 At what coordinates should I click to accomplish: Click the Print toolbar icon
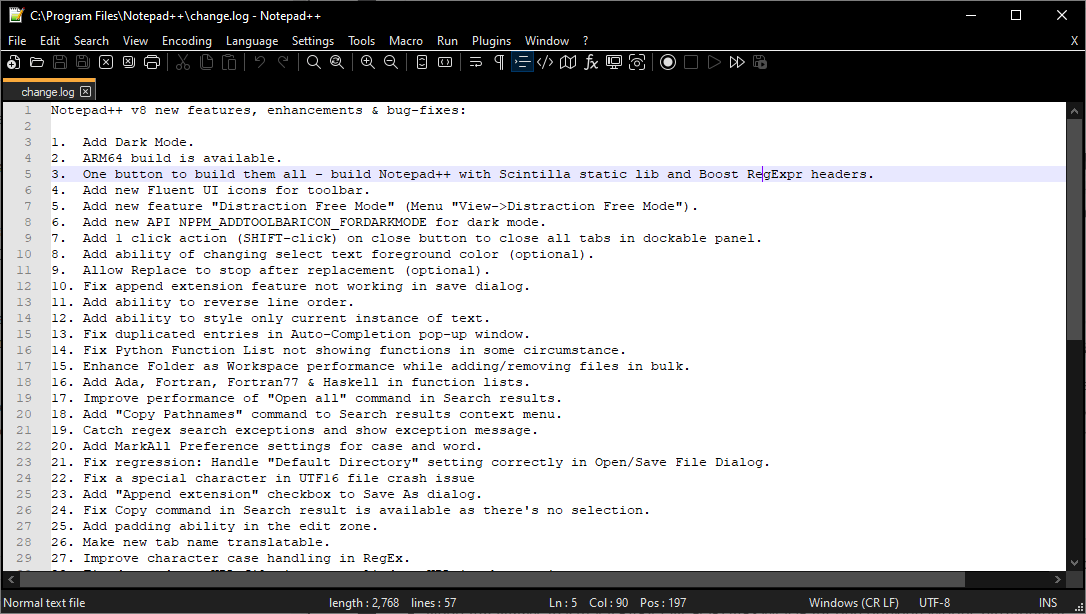(x=152, y=62)
